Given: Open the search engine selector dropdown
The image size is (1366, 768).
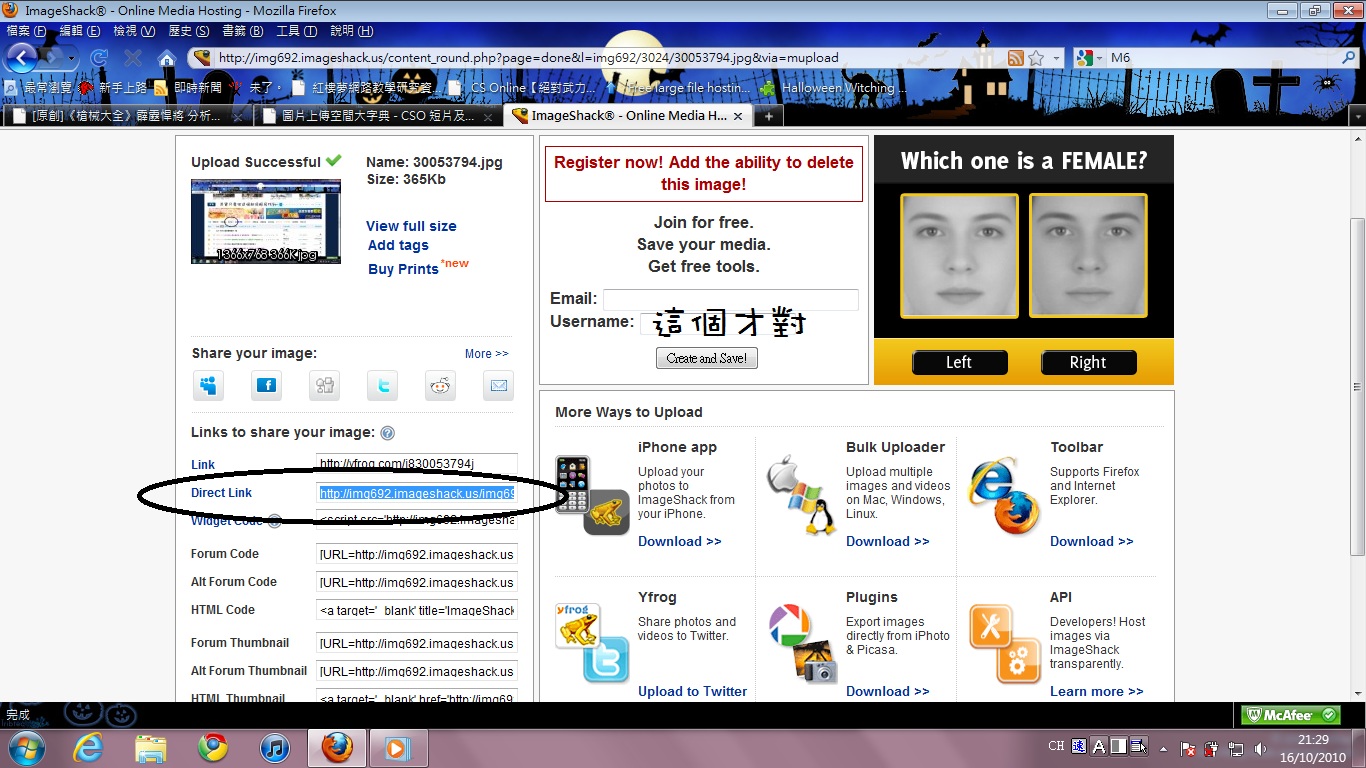Looking at the screenshot, I should [1090, 58].
